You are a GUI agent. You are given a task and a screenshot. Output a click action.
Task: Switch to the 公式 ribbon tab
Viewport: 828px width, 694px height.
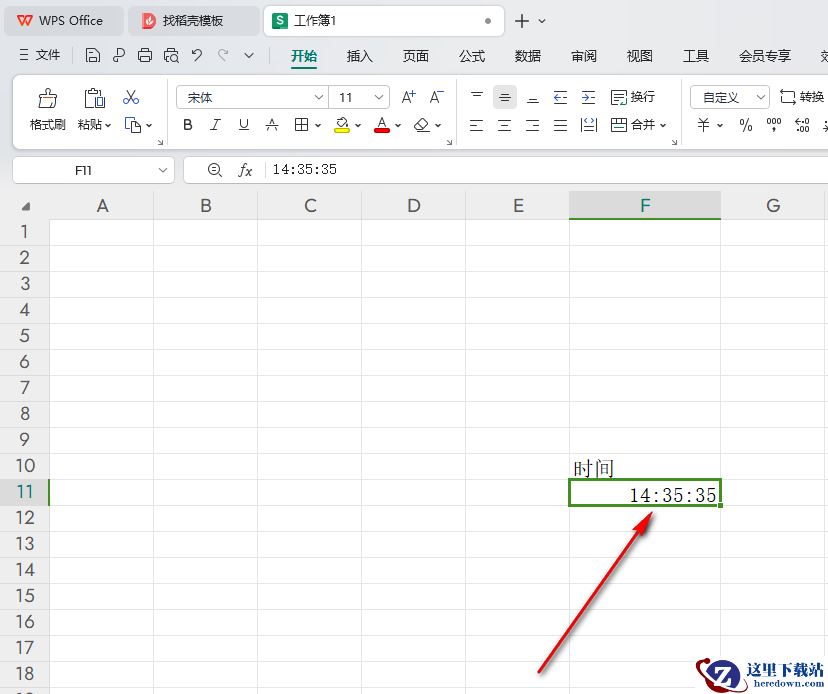[472, 56]
